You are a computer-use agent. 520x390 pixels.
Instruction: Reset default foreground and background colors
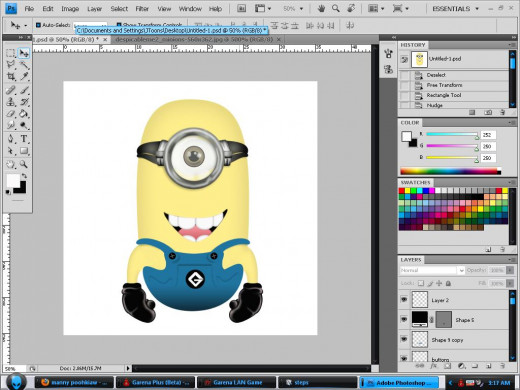(x=8, y=192)
